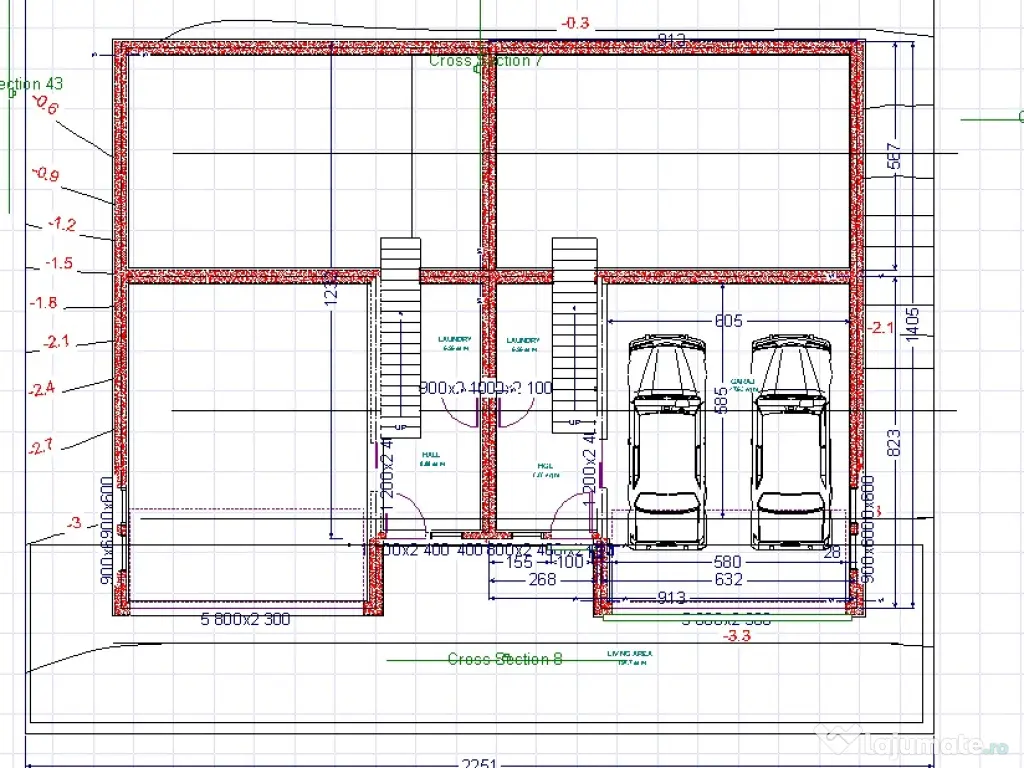Select the garage door opening marked 5 800x2 300

pos(245,620)
